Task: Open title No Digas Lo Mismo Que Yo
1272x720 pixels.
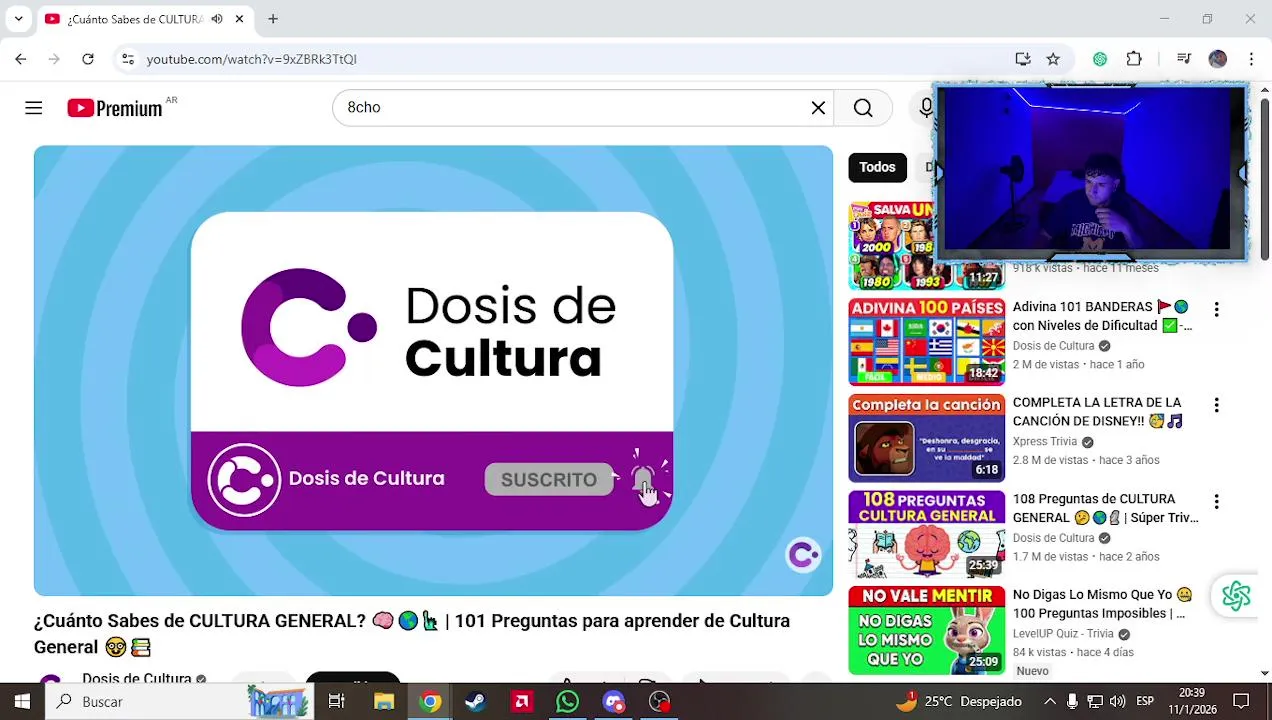Action: [x=1102, y=604]
